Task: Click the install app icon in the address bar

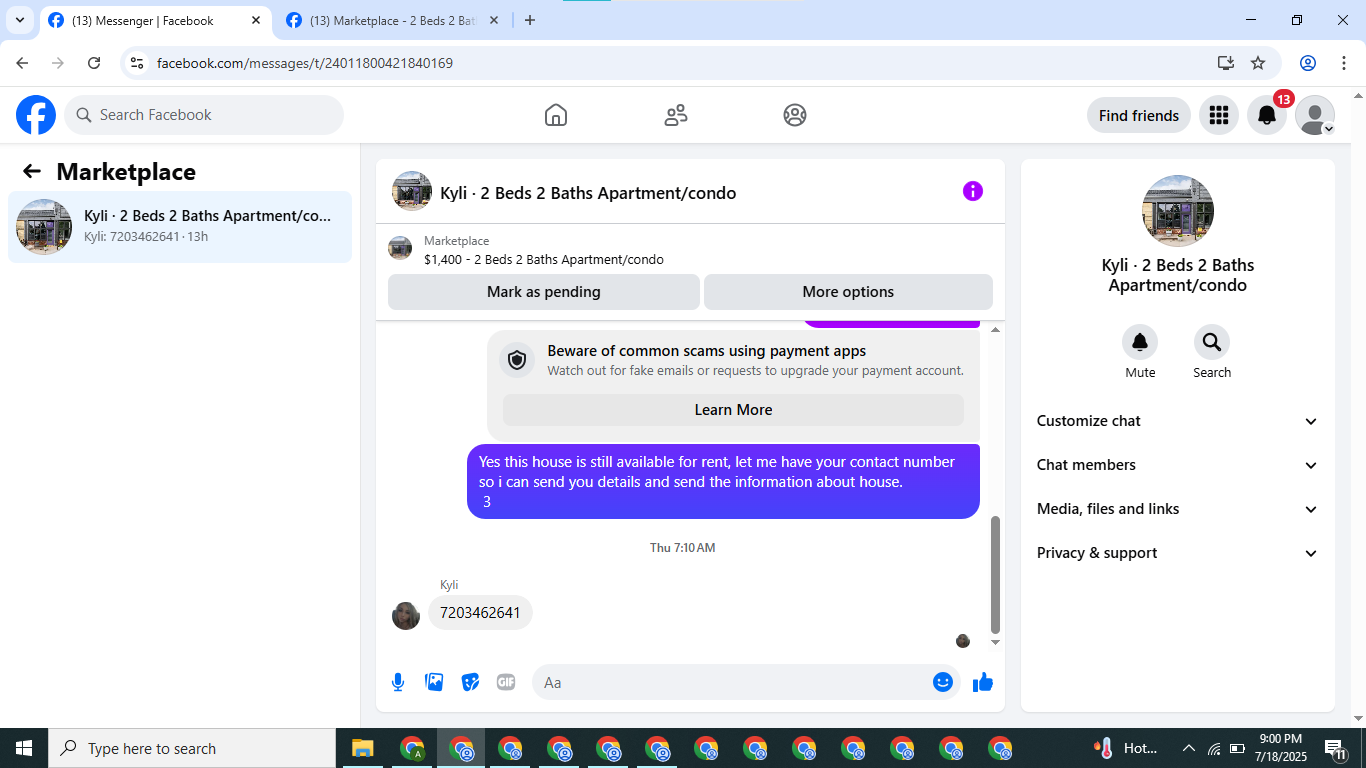Action: (1226, 63)
